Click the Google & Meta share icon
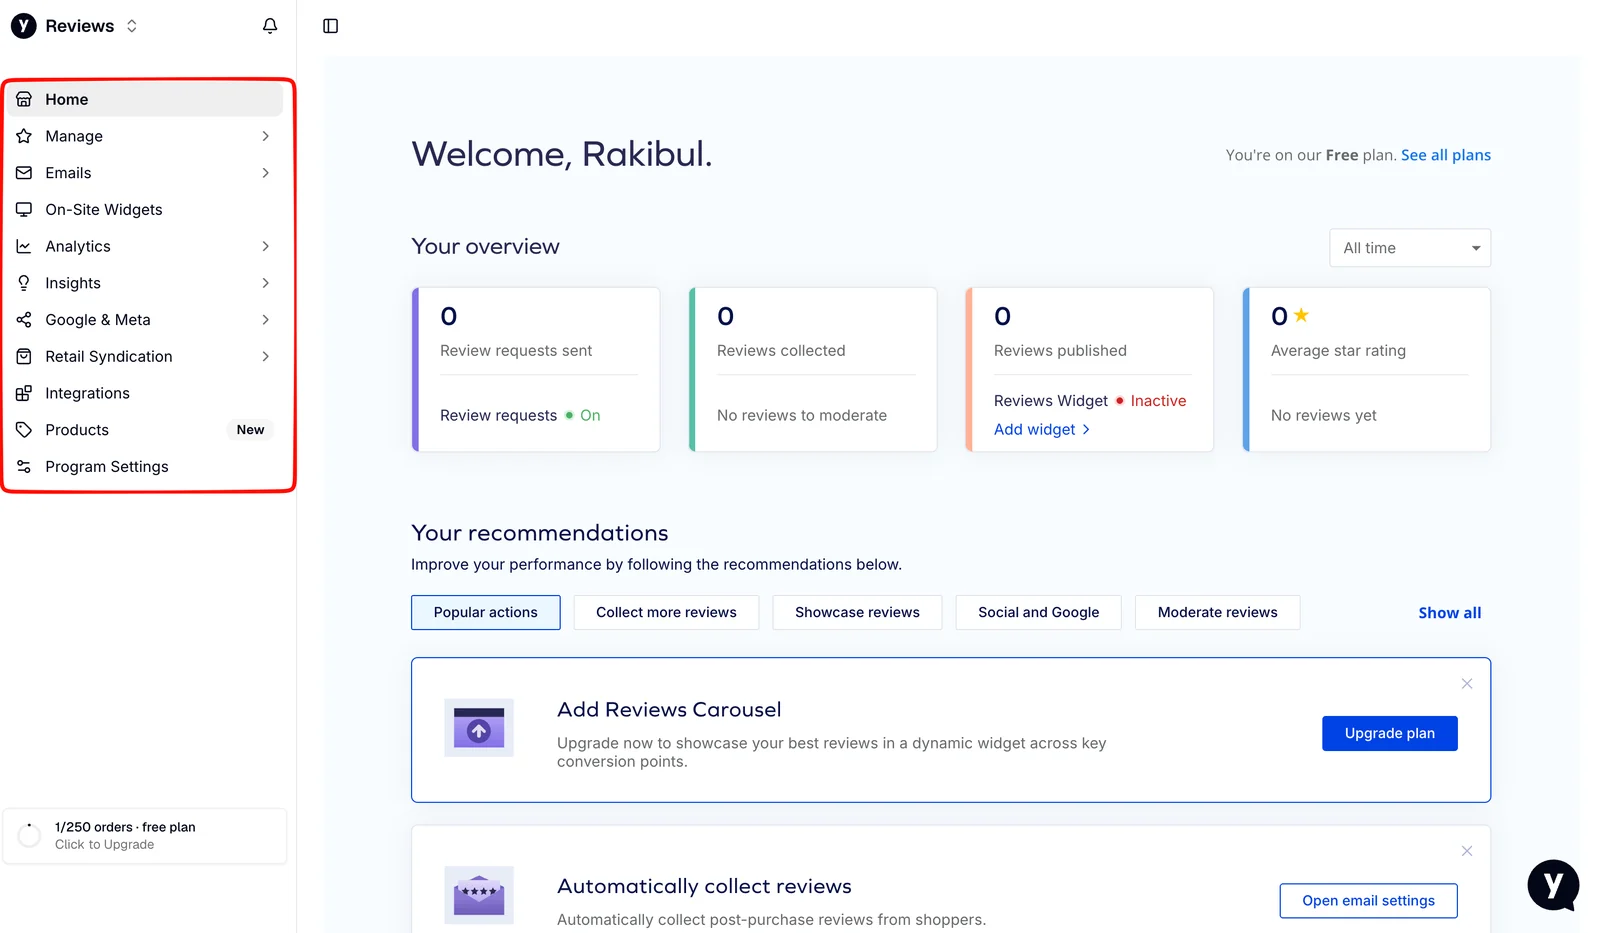Screen dimensions: 1600x933 tap(24, 320)
